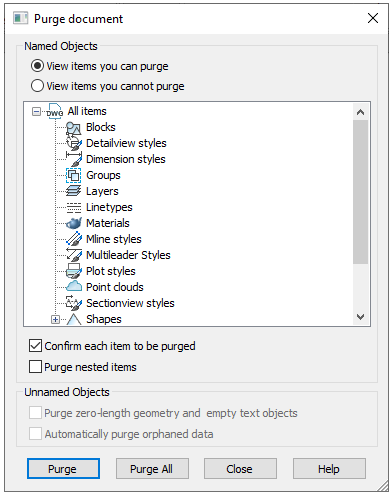Click the Dimension styles icon
The height and width of the screenshot is (499, 392).
tap(73, 159)
